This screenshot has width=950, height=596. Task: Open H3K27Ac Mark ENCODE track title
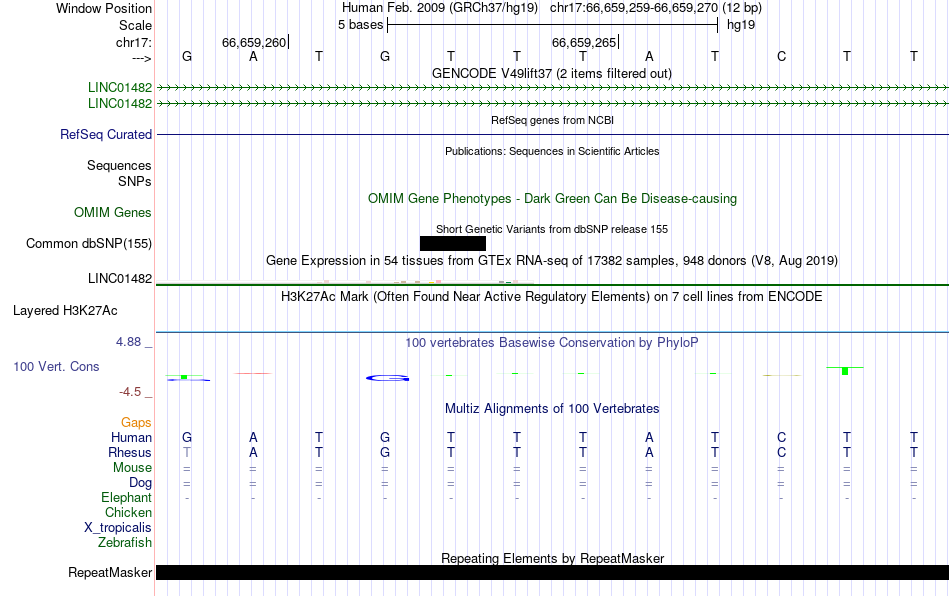tap(552, 296)
